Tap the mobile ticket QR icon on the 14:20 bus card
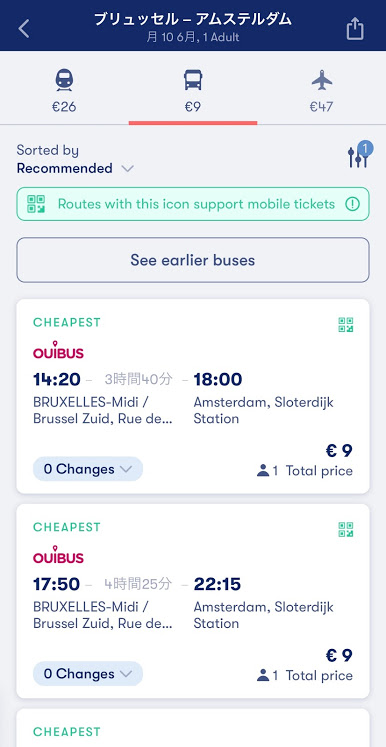 346,325
